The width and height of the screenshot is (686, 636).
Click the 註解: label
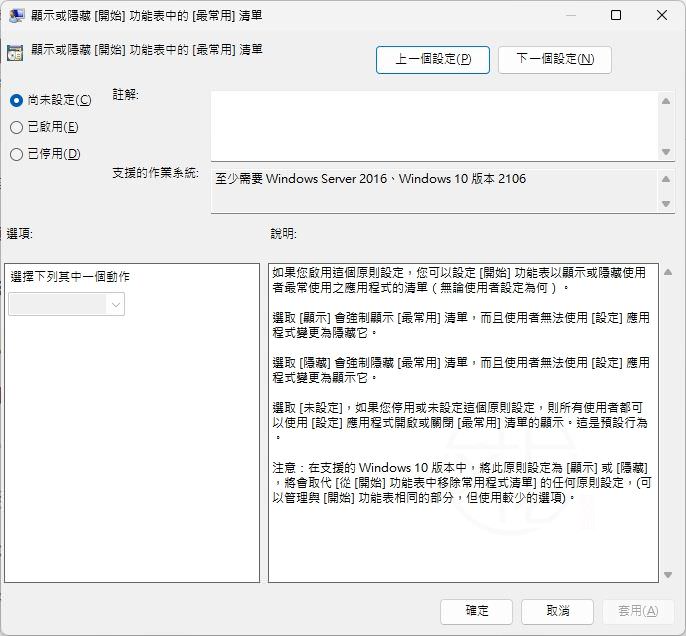tap(126, 94)
